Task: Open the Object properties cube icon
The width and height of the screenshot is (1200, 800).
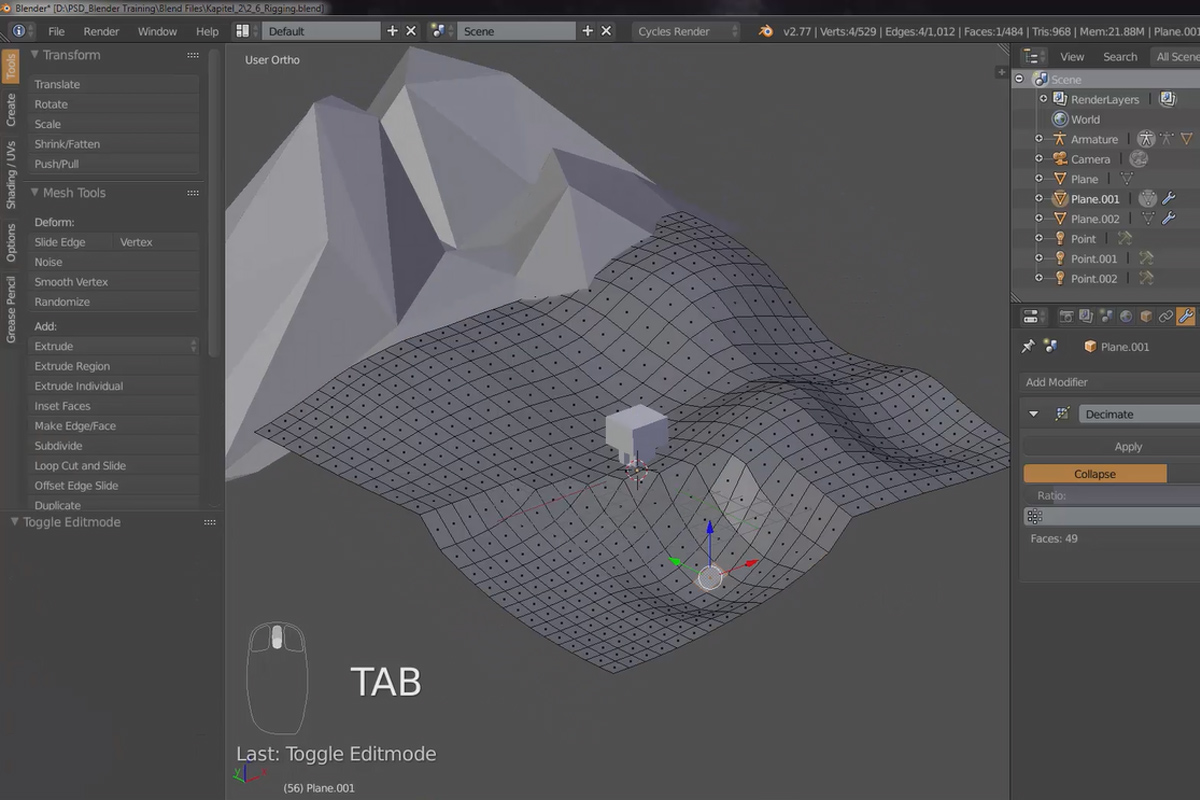Action: [1146, 317]
